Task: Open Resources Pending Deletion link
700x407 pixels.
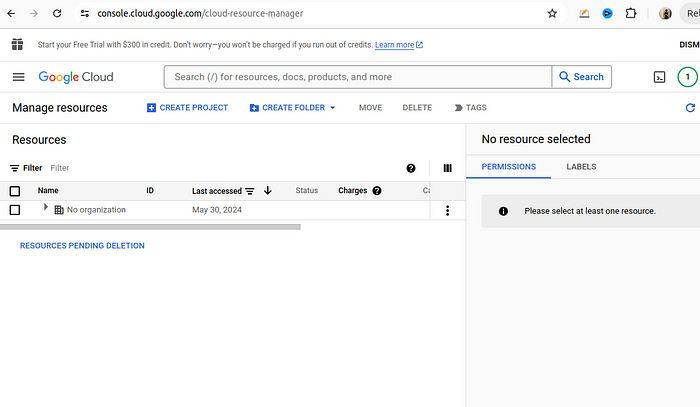Action: click(82, 245)
